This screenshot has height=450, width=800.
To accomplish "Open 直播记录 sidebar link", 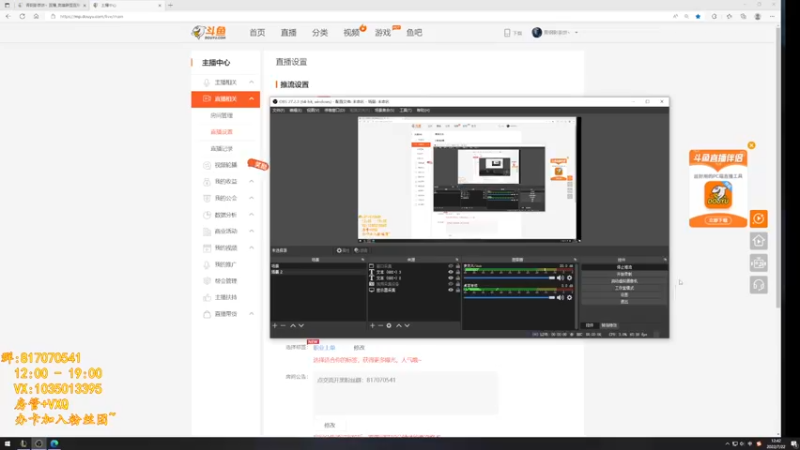I will tap(221, 148).
